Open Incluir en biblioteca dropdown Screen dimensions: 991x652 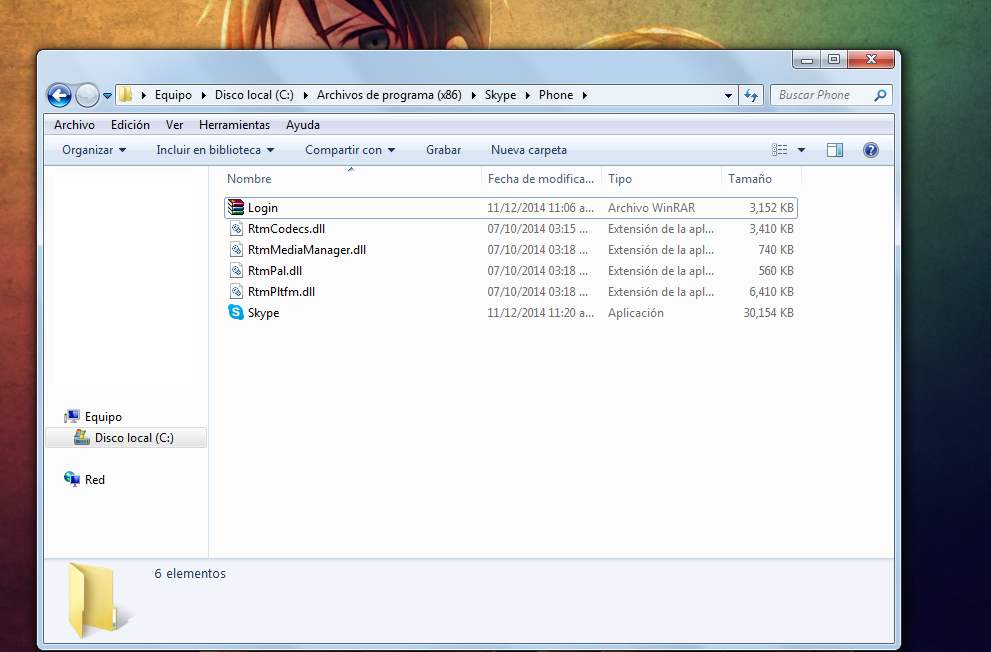pyautogui.click(x=215, y=150)
